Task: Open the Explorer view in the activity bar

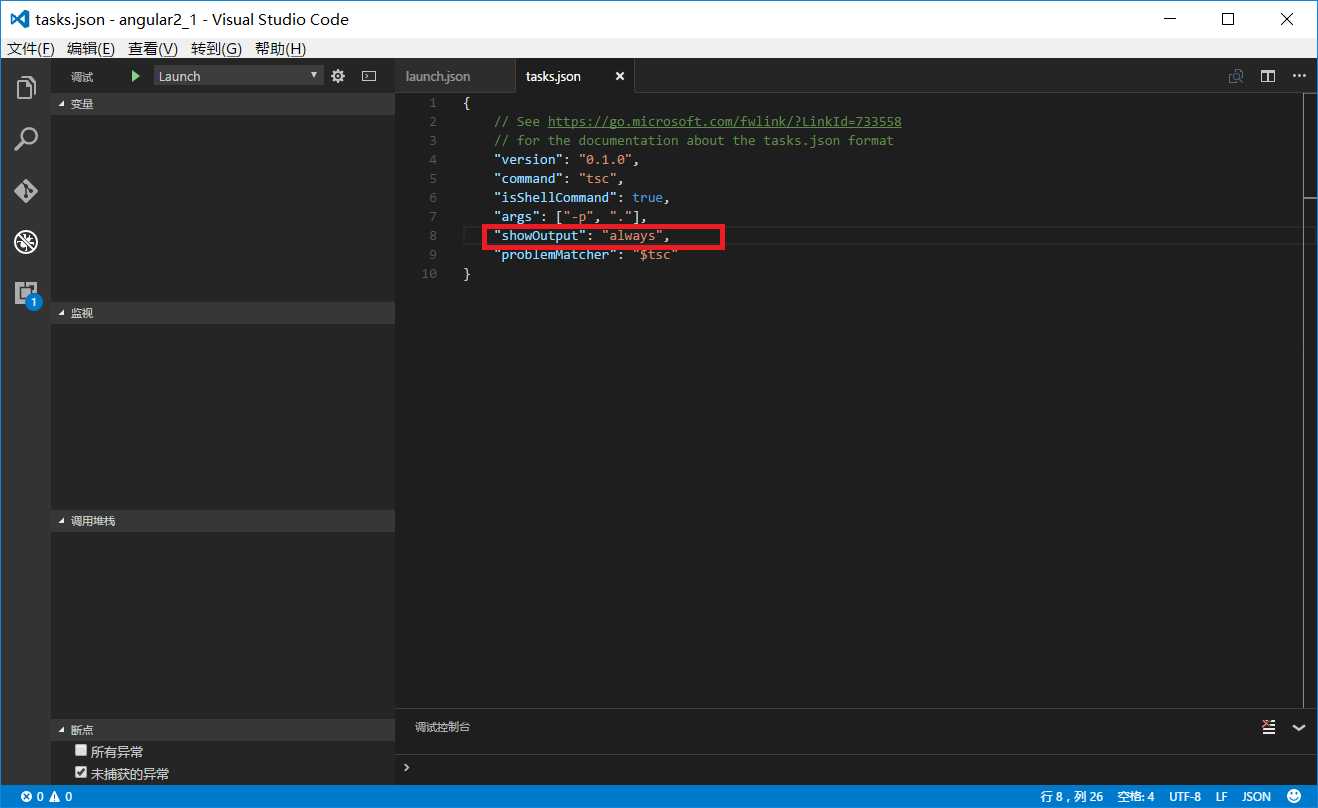Action: [x=26, y=88]
